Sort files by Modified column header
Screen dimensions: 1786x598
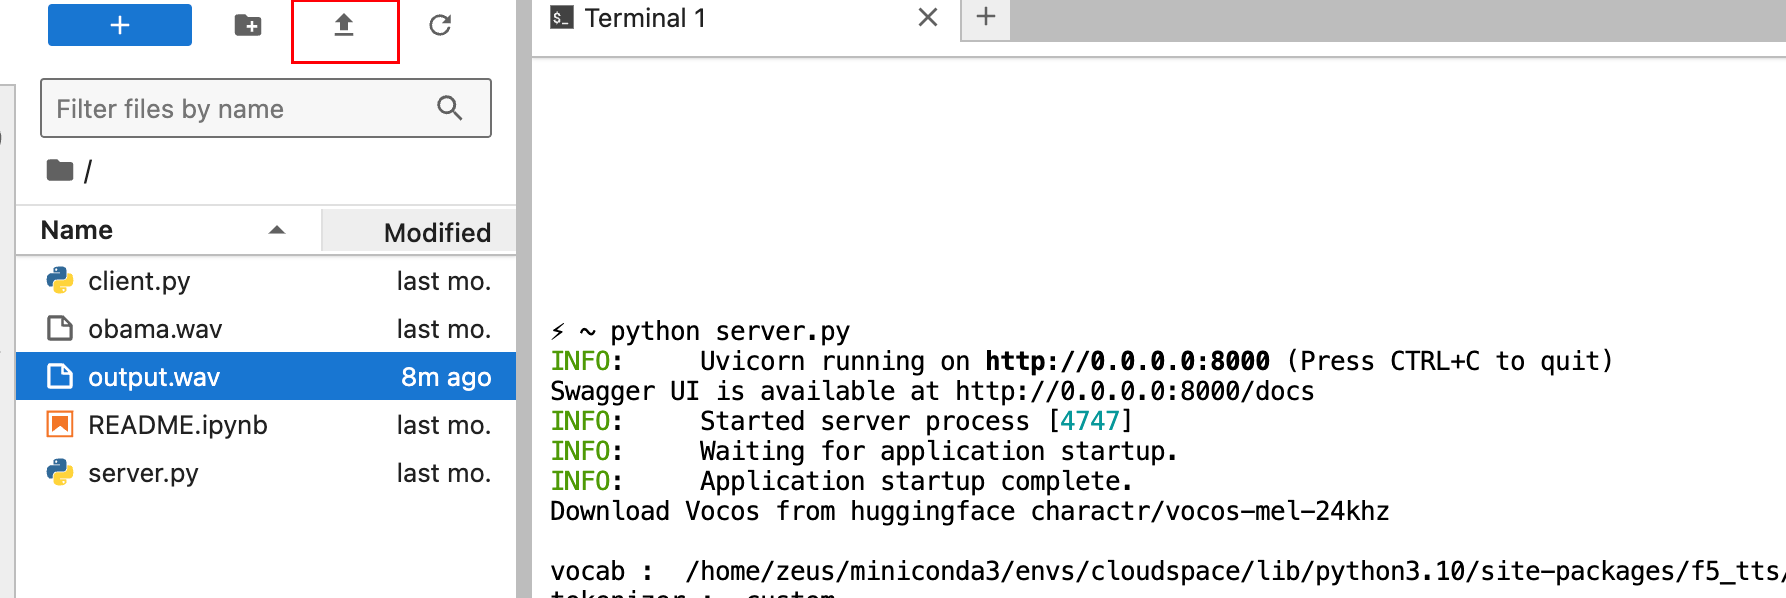tap(436, 232)
